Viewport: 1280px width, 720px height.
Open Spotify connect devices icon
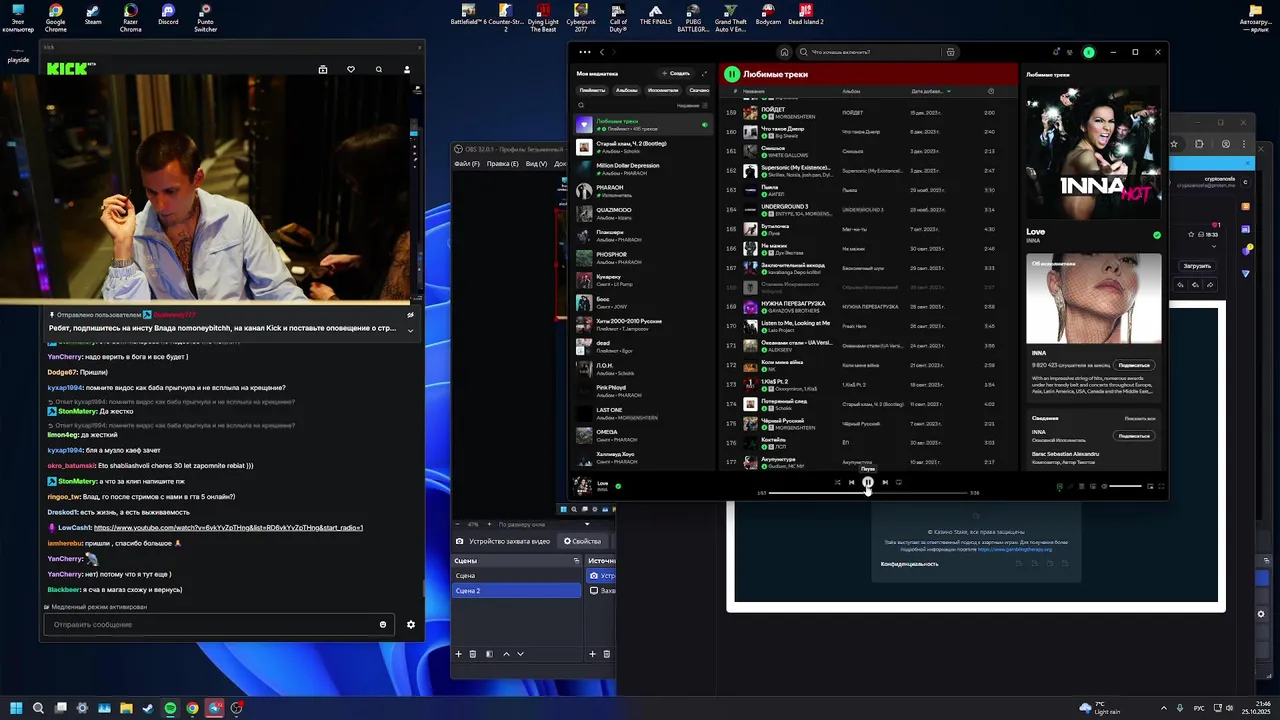pos(1093,486)
